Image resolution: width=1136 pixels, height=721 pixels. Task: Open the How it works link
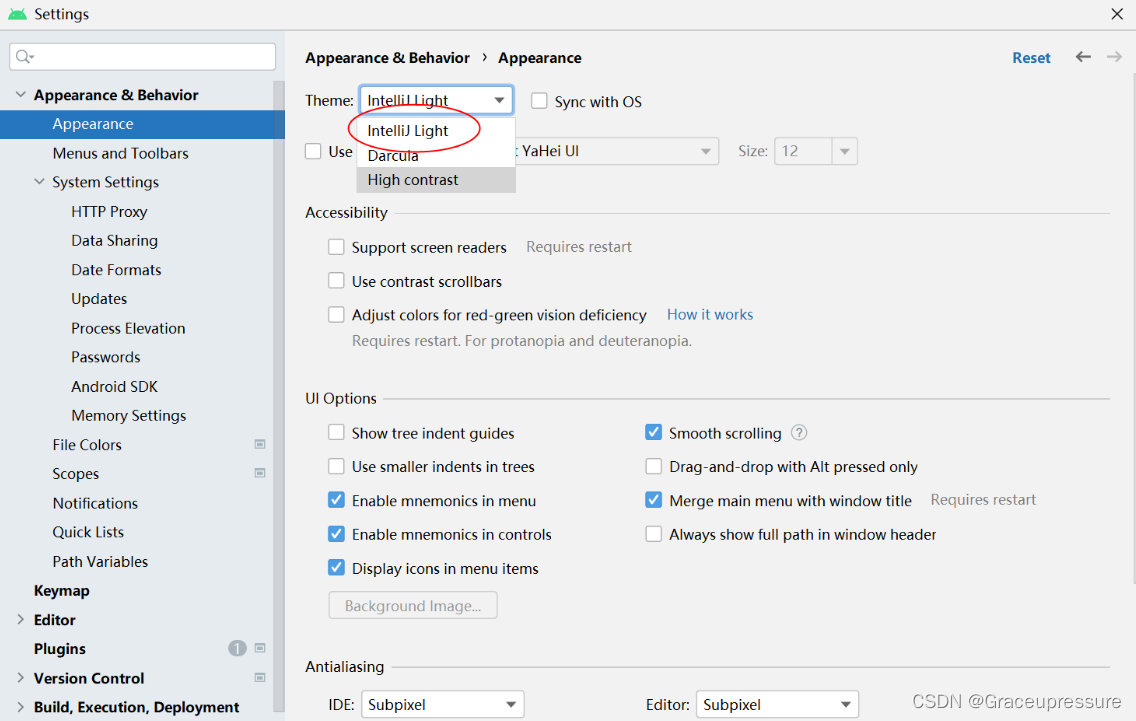(x=710, y=314)
